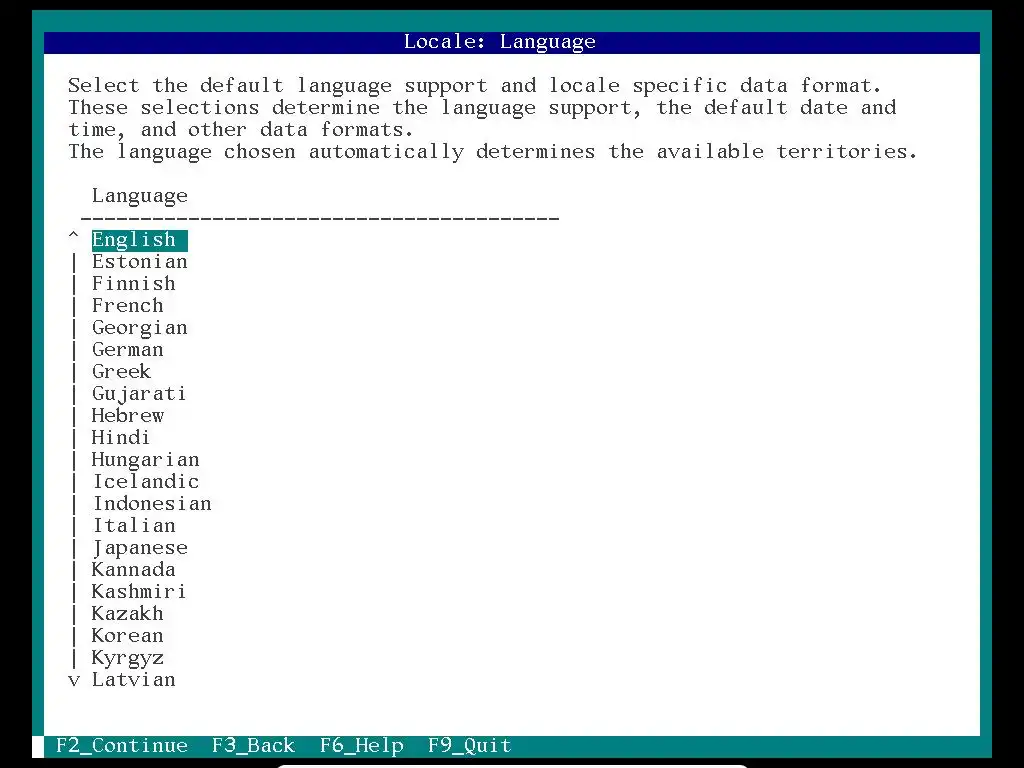Open help via F6_Help
The image size is (1024, 768).
(x=362, y=746)
